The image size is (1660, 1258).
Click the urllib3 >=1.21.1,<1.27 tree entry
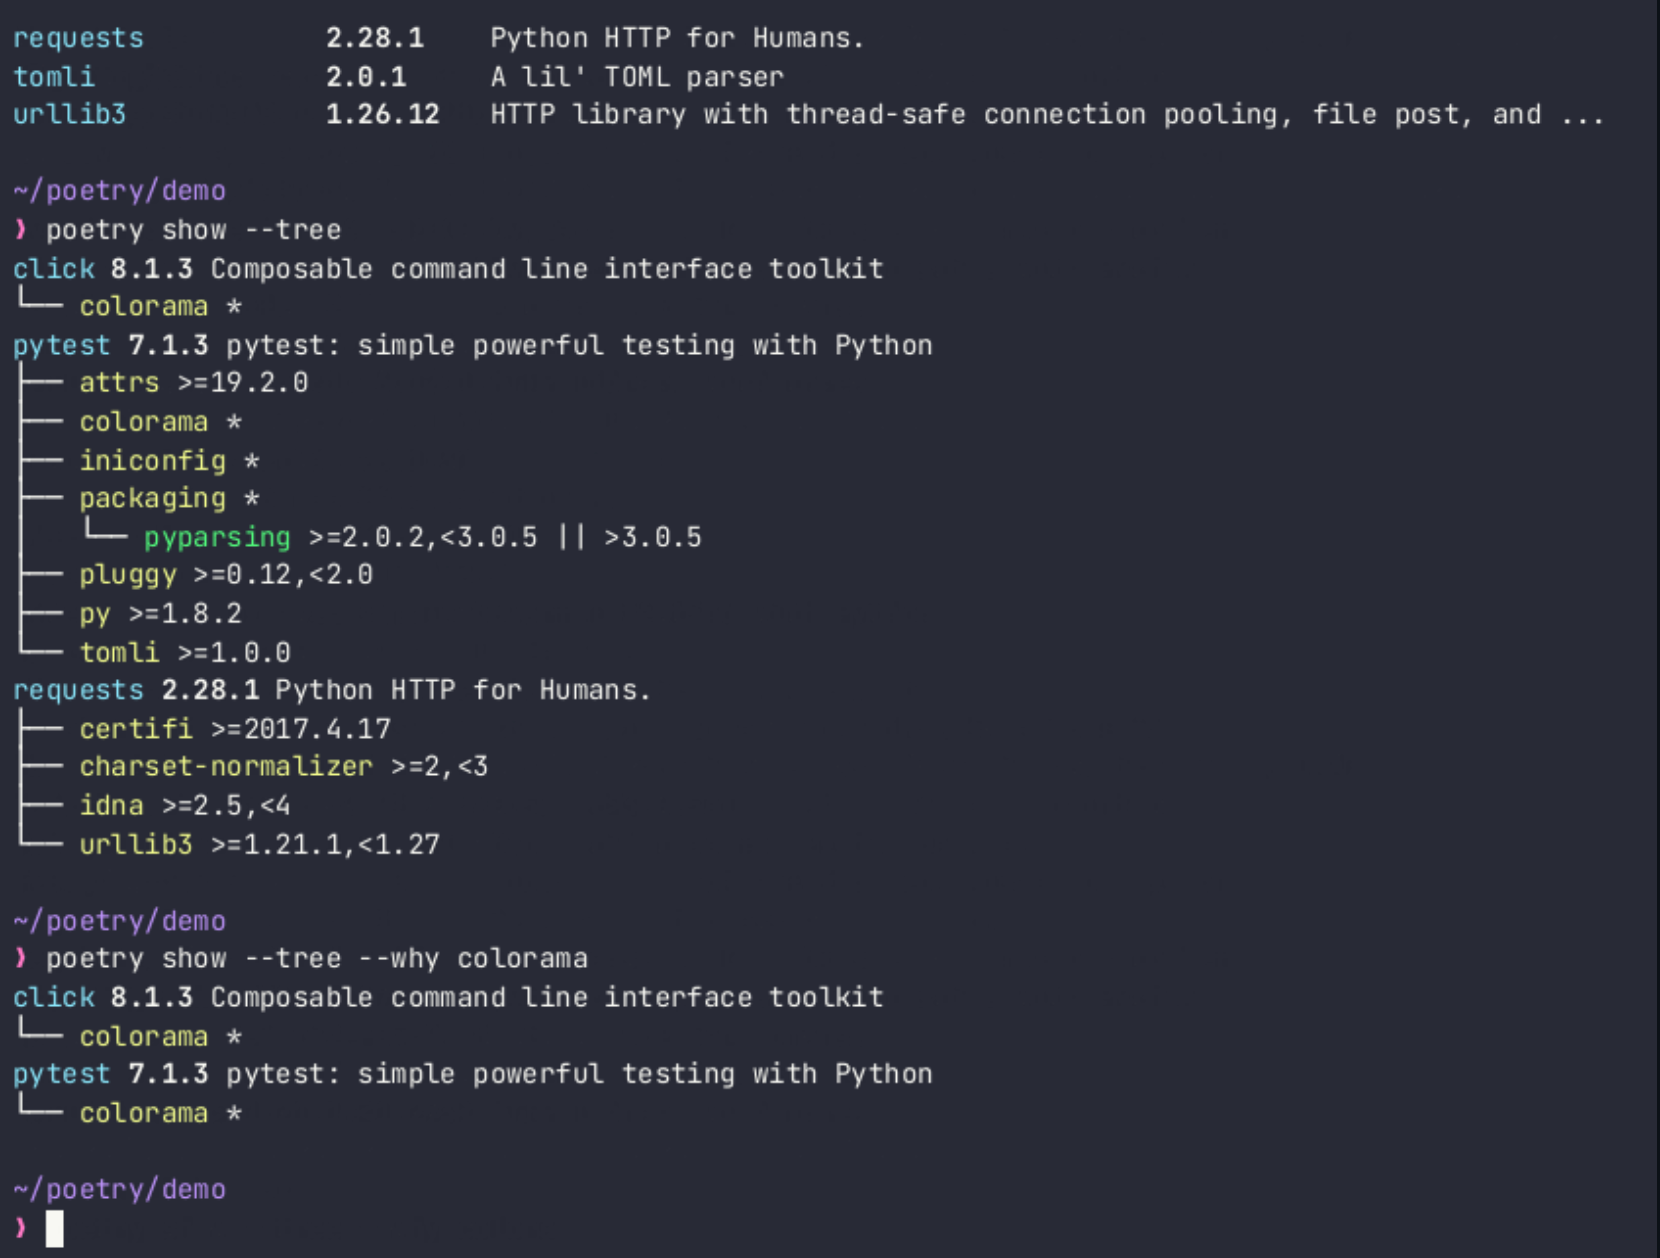259,845
